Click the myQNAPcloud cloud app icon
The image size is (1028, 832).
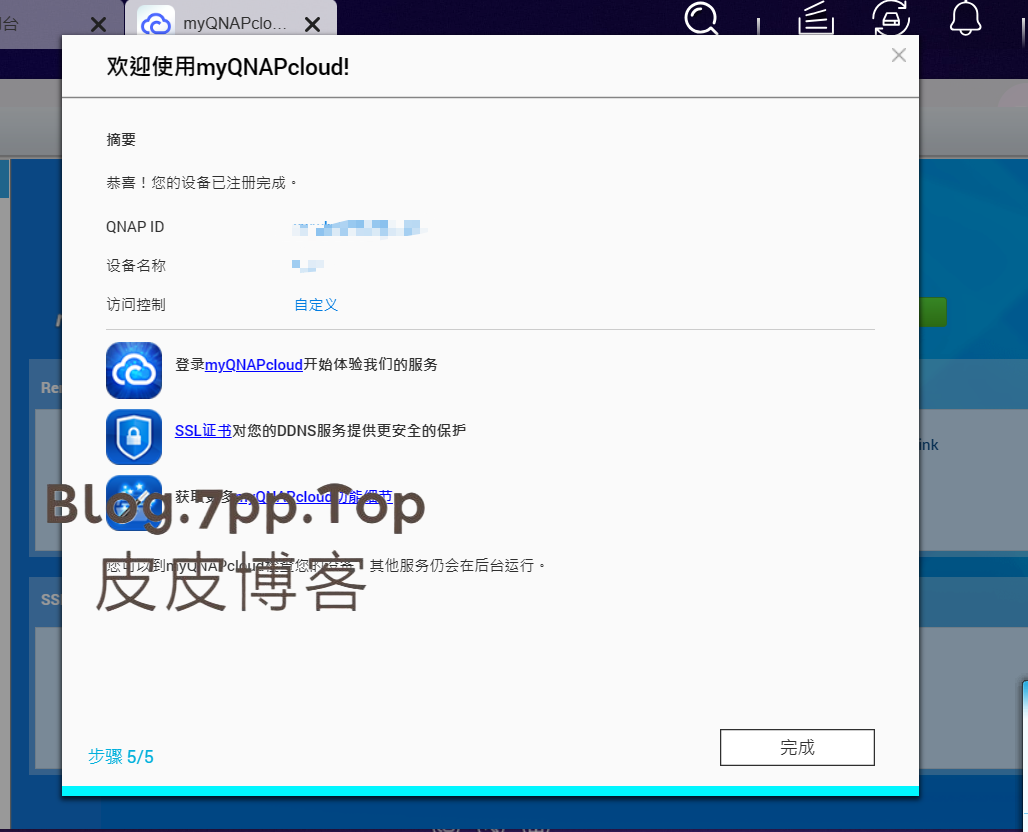coord(134,370)
